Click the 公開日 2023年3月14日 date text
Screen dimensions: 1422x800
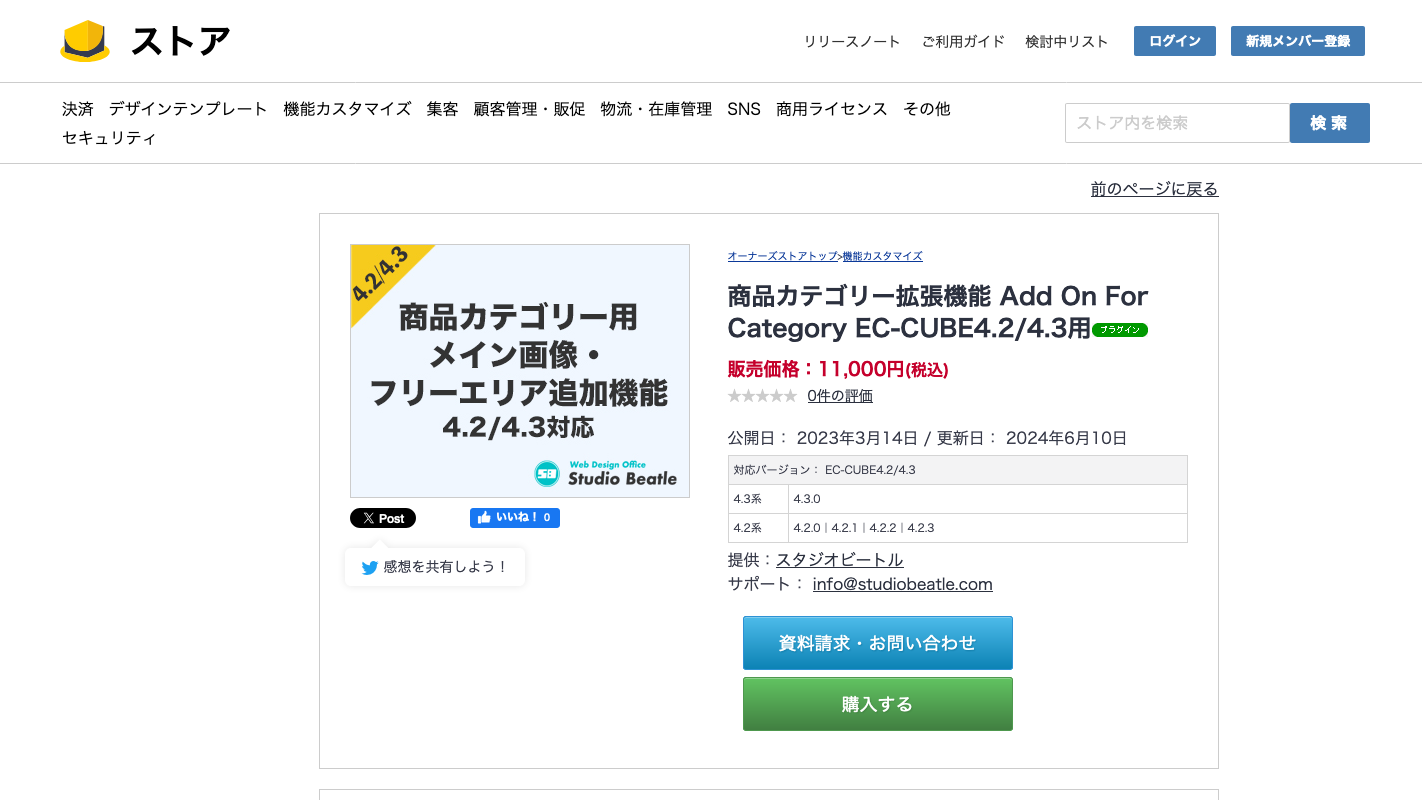click(x=822, y=438)
